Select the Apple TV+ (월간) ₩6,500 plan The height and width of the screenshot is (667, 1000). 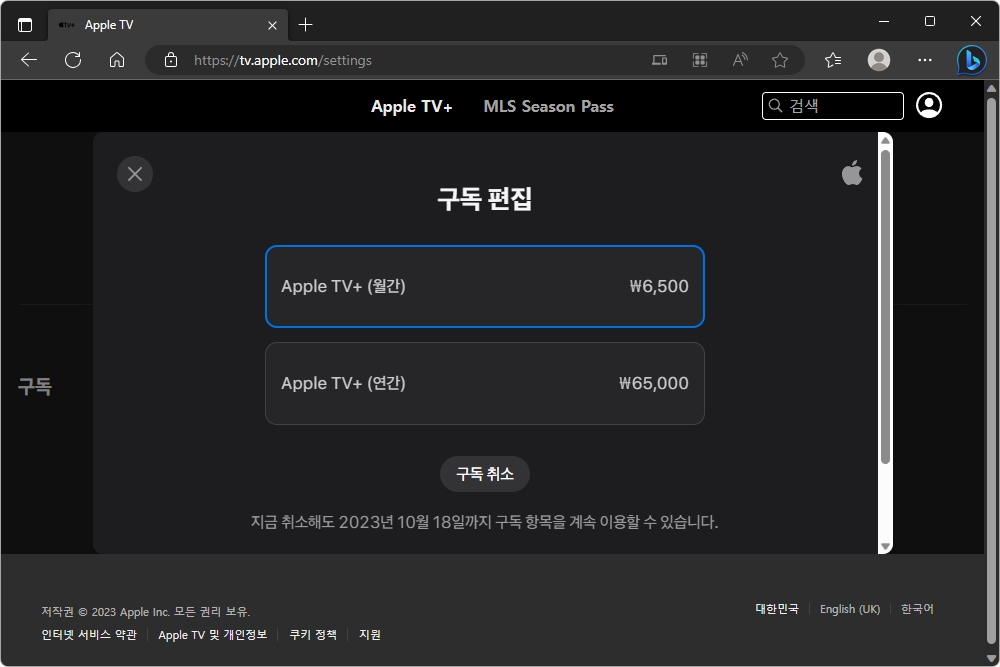(485, 286)
